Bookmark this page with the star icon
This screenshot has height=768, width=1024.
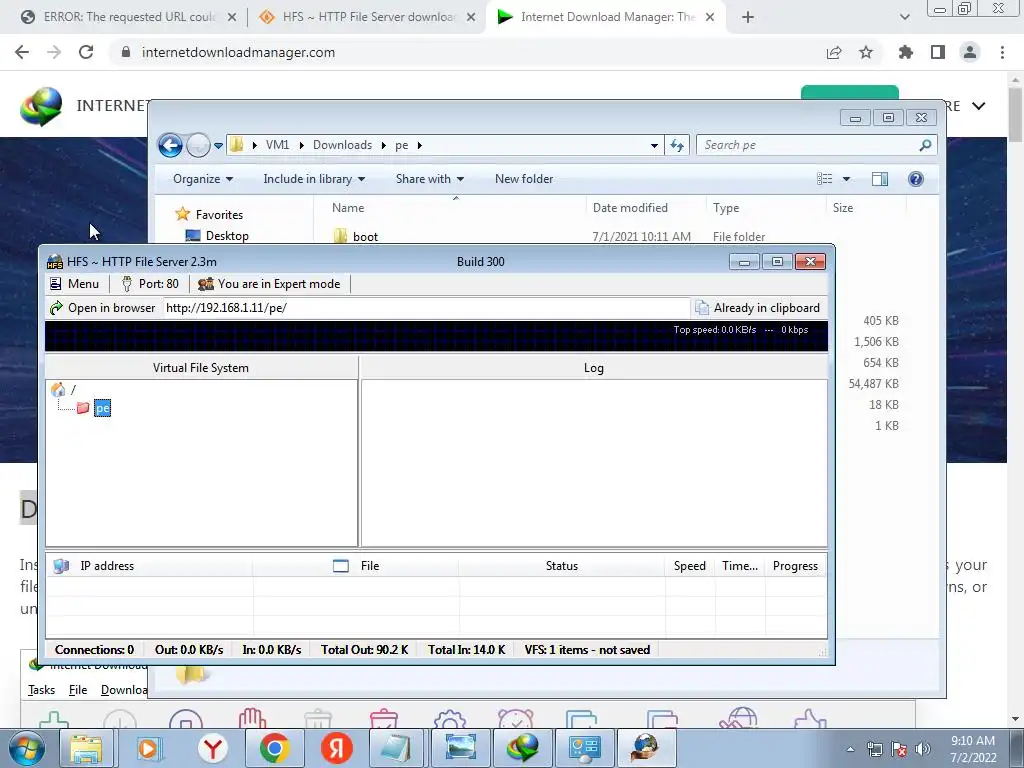(866, 52)
